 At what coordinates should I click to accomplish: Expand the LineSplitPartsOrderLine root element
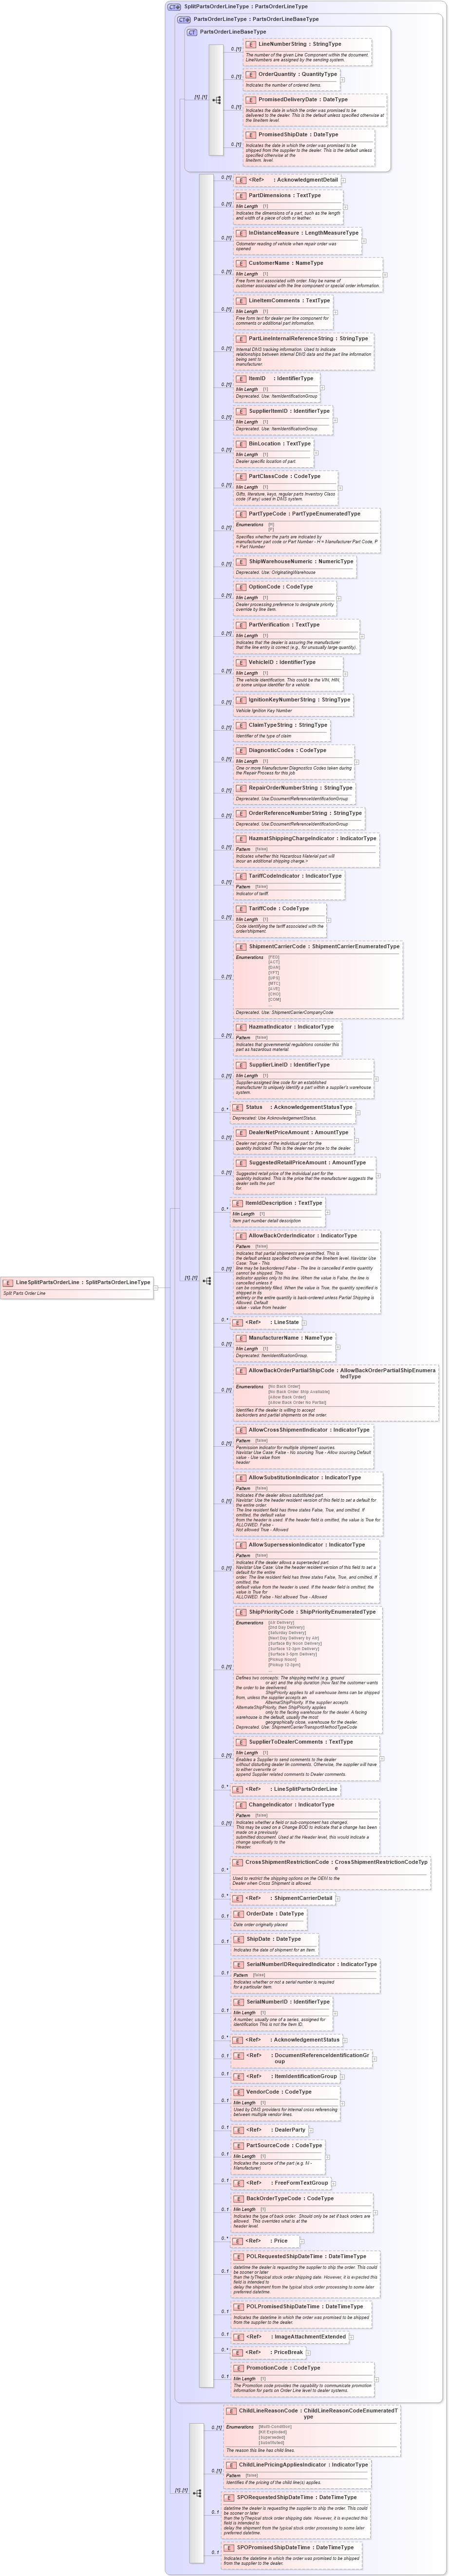(x=156, y=1288)
